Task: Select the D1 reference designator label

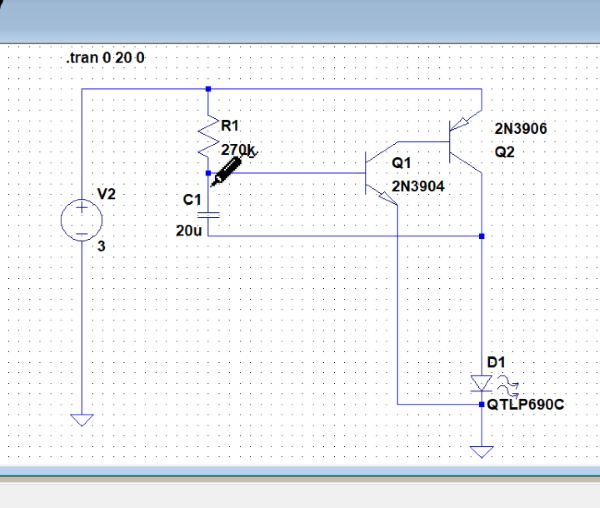Action: tap(496, 361)
